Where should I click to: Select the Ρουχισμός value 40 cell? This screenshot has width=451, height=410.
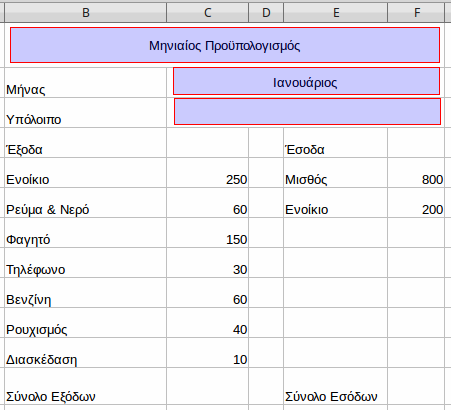[x=208, y=323]
